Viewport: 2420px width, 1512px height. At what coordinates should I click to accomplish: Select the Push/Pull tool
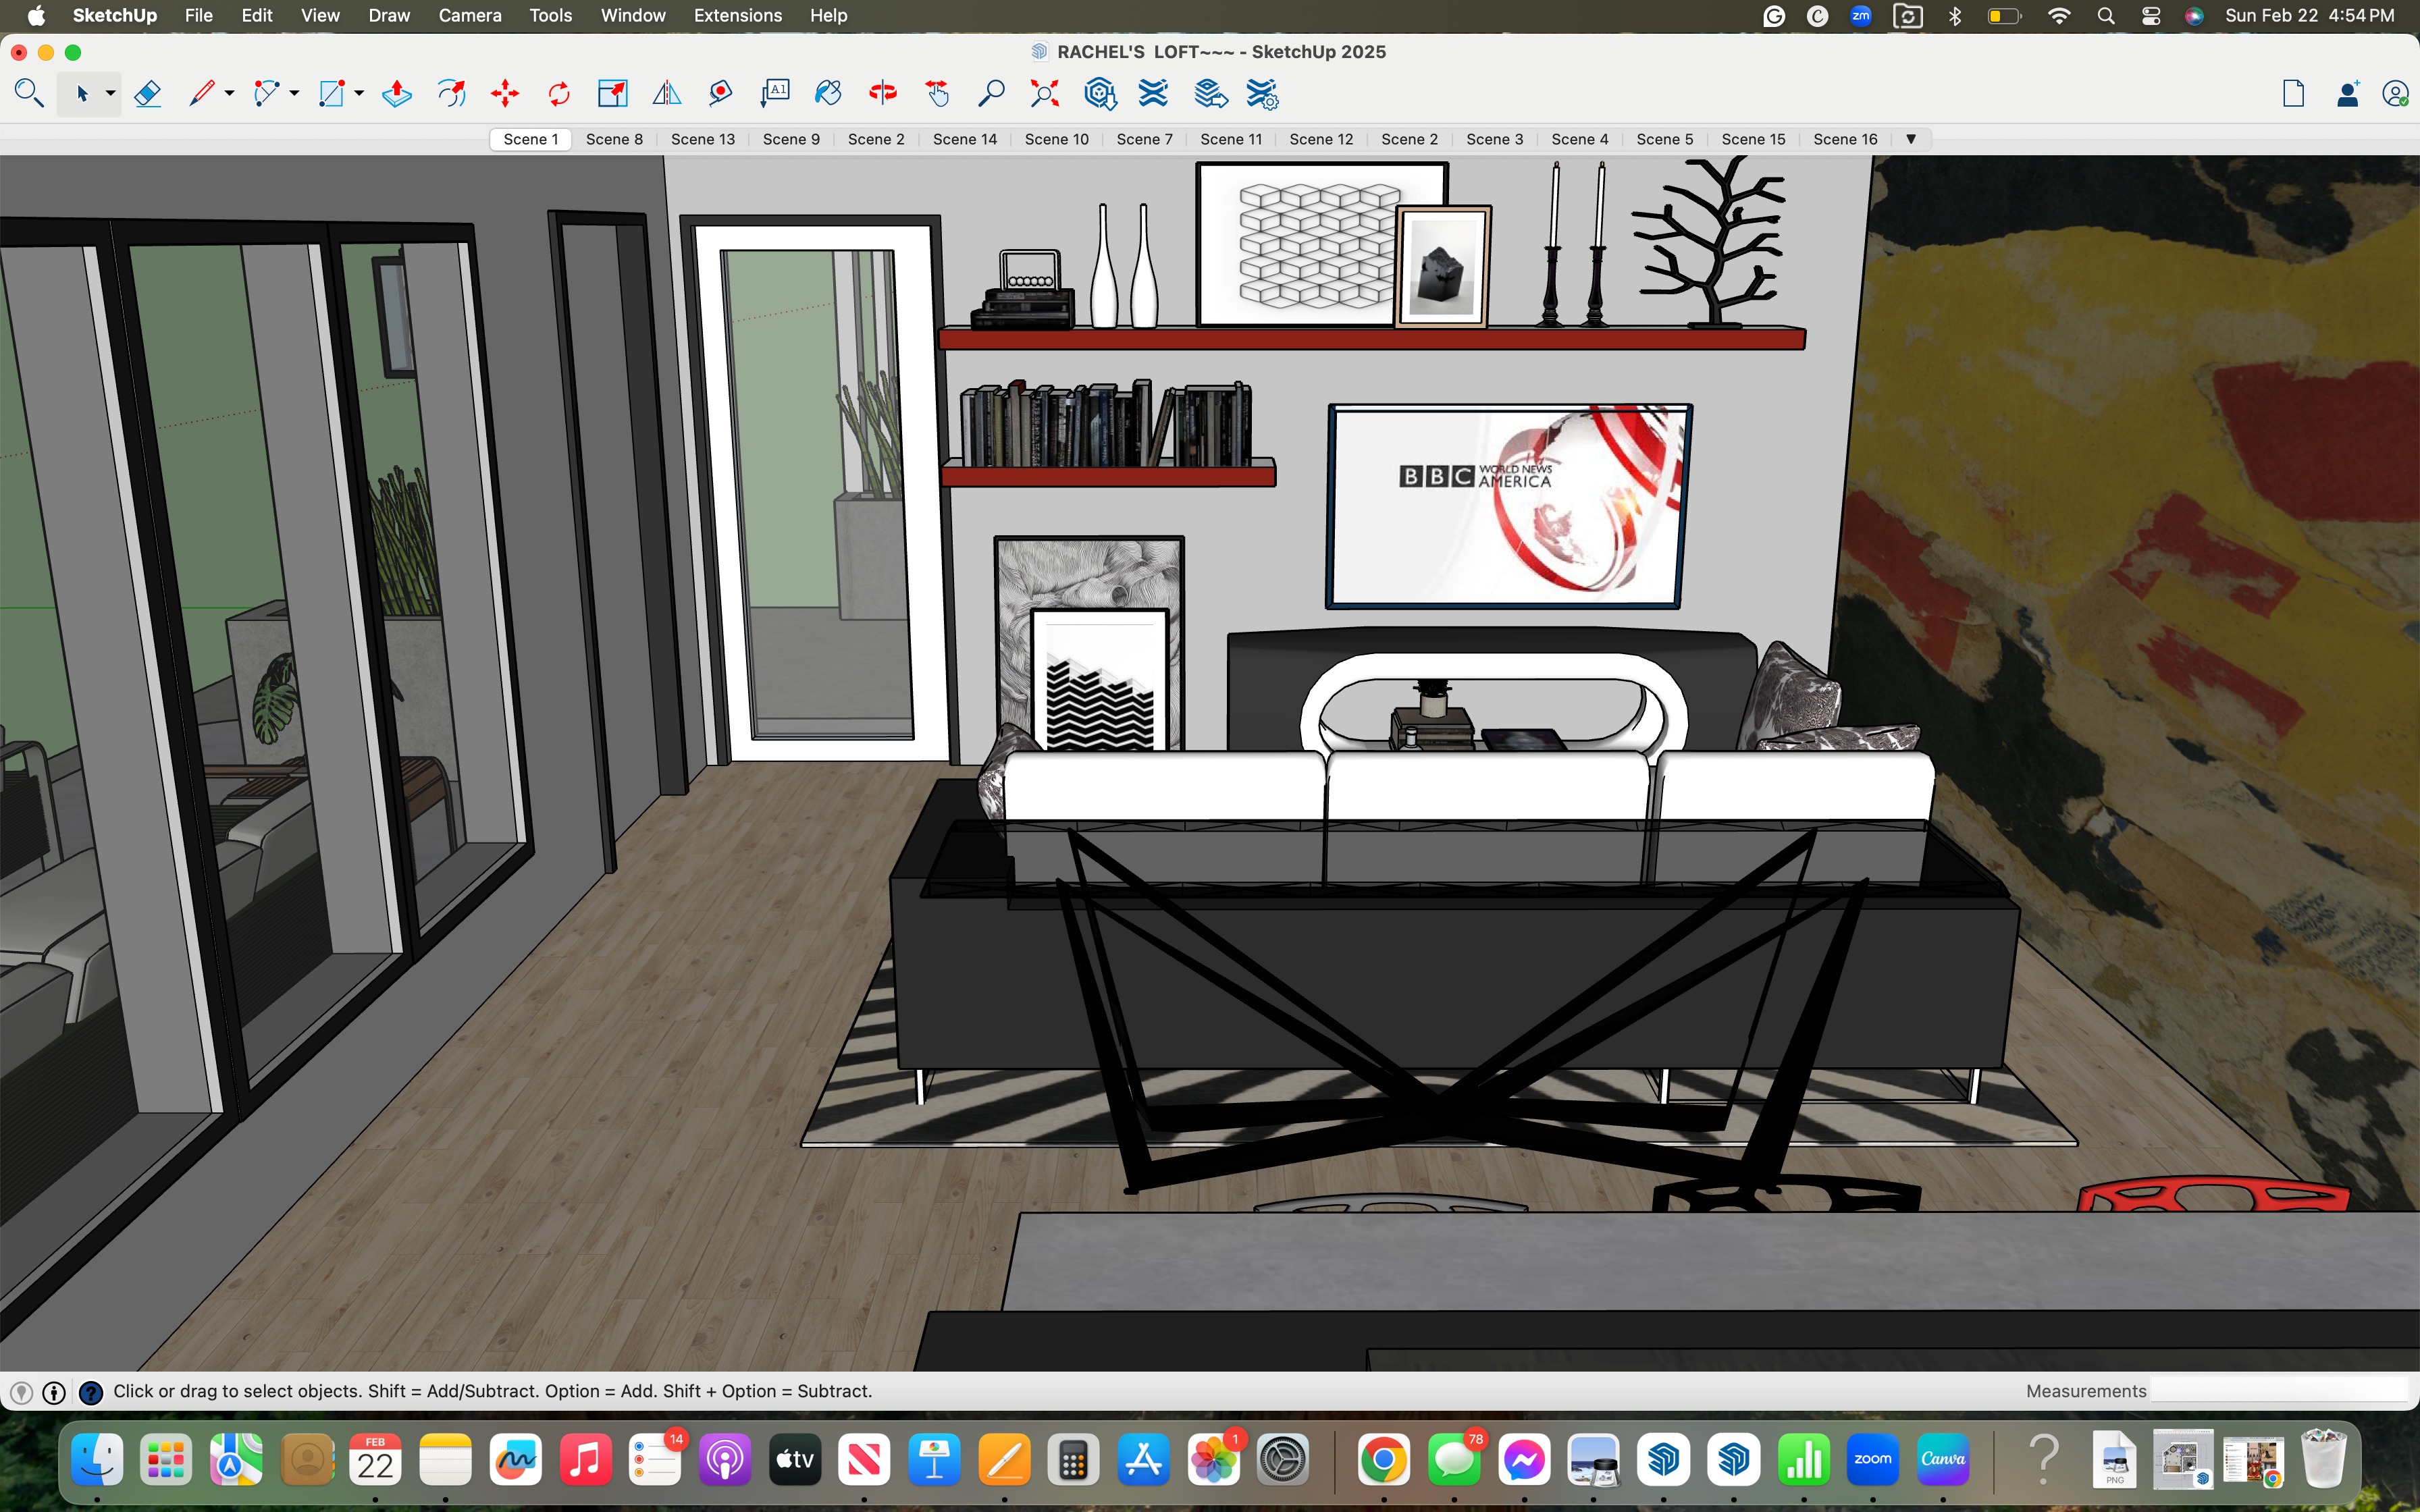[397, 94]
